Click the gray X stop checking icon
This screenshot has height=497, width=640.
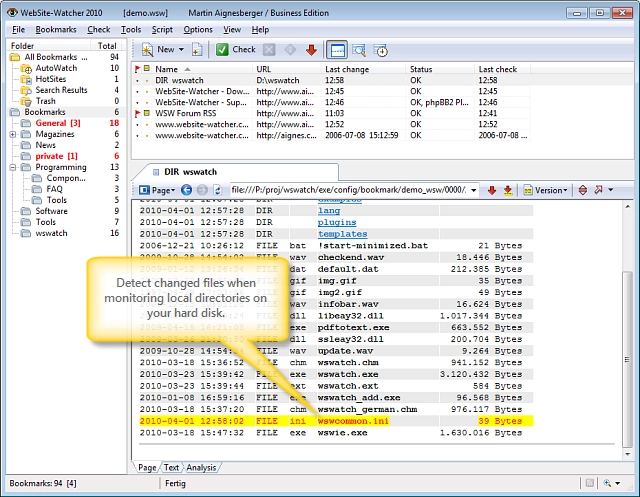269,50
